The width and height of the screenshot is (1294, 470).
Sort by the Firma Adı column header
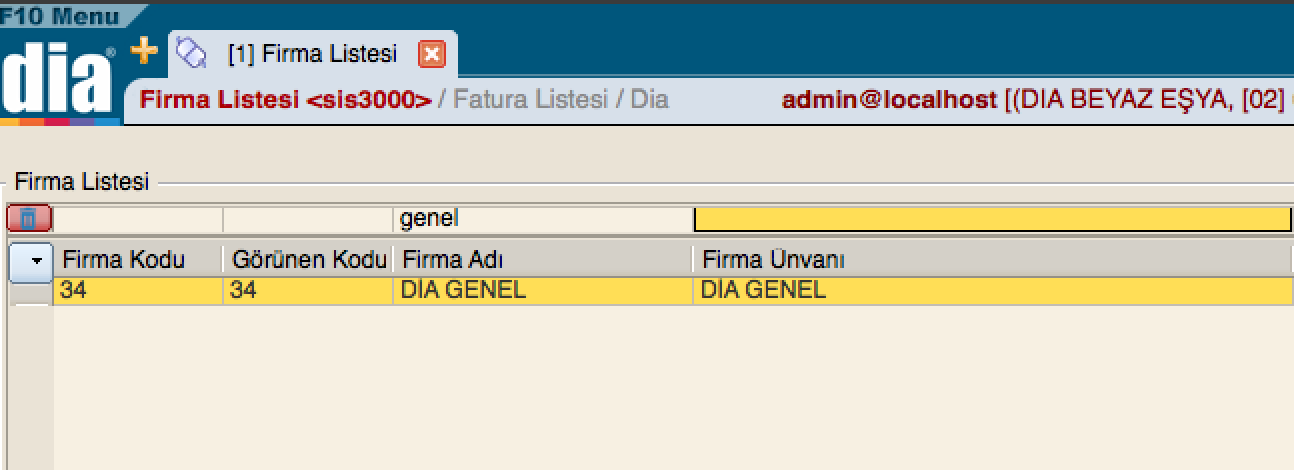(452, 260)
